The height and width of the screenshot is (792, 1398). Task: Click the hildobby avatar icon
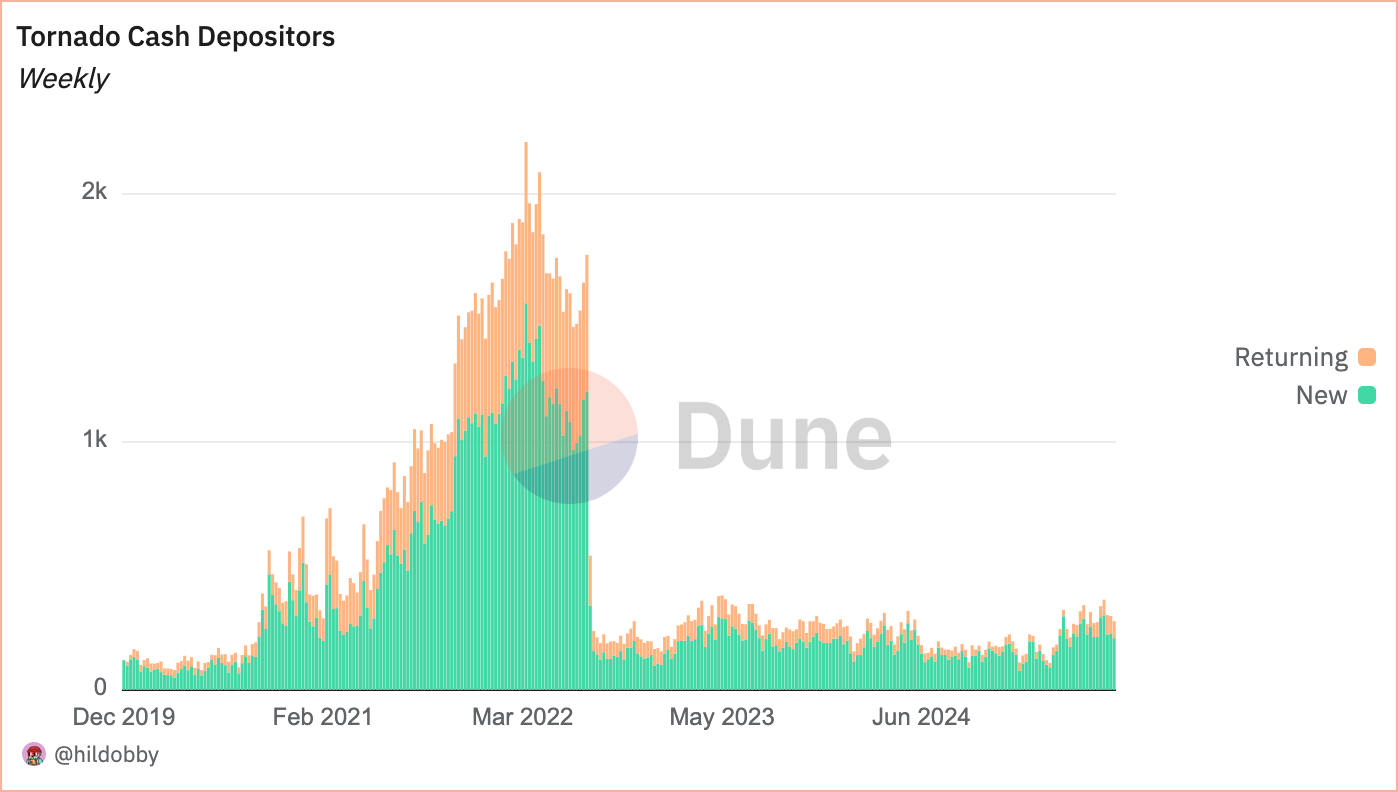coord(34,754)
